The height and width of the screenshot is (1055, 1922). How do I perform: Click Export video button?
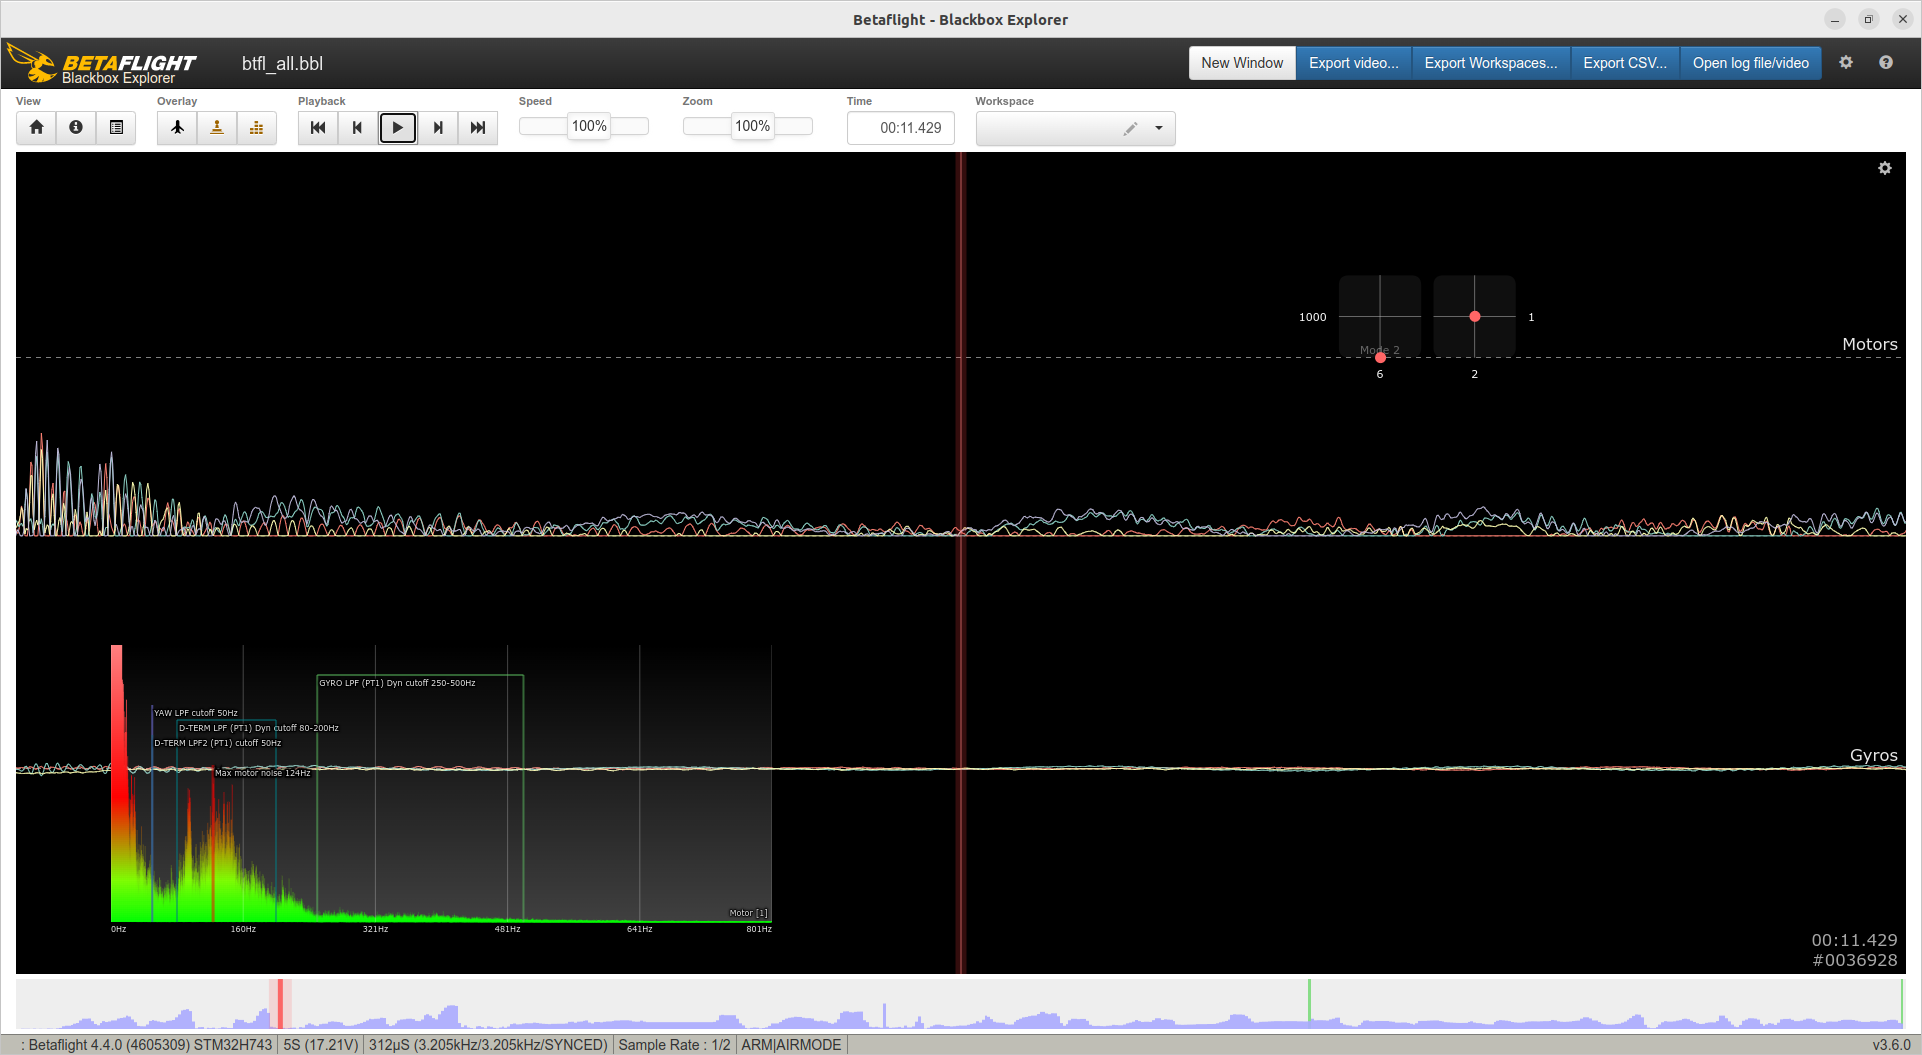1354,63
